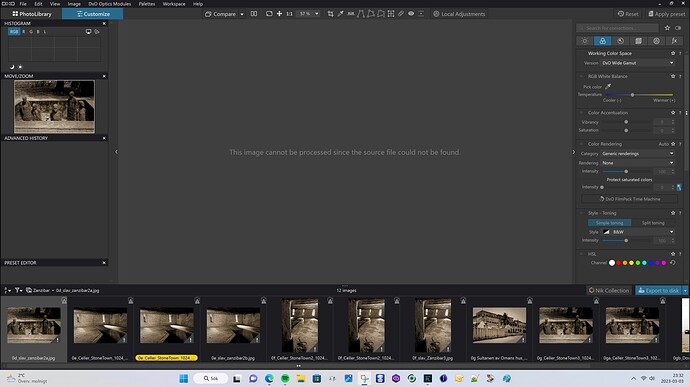Click the Search for corrections field

[617, 28]
